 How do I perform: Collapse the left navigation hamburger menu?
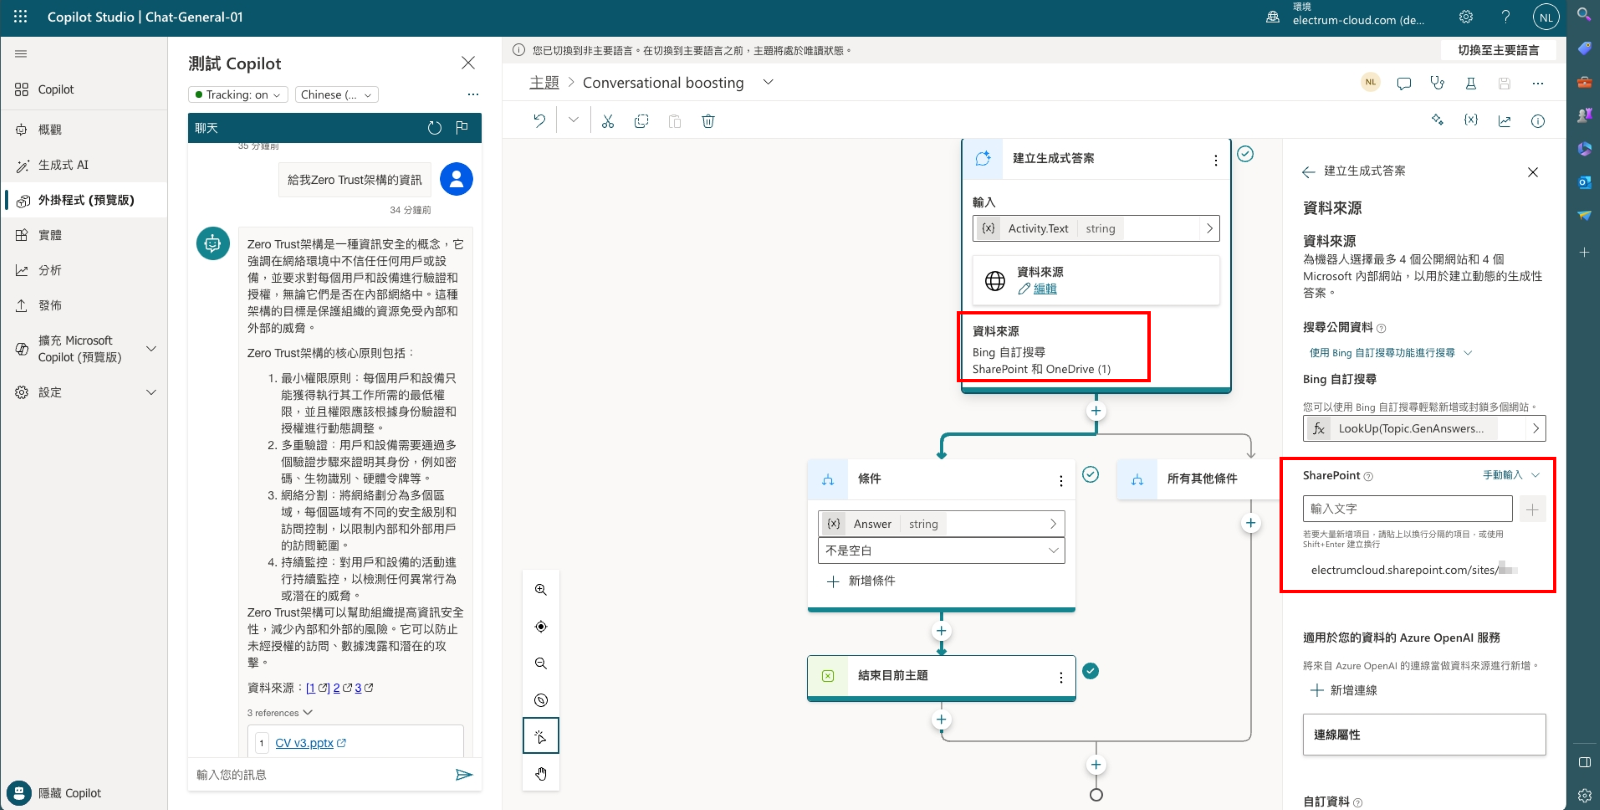click(x=21, y=54)
